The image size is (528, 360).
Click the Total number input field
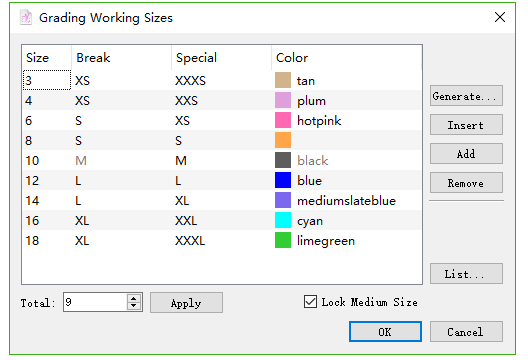pyautogui.click(x=95, y=302)
